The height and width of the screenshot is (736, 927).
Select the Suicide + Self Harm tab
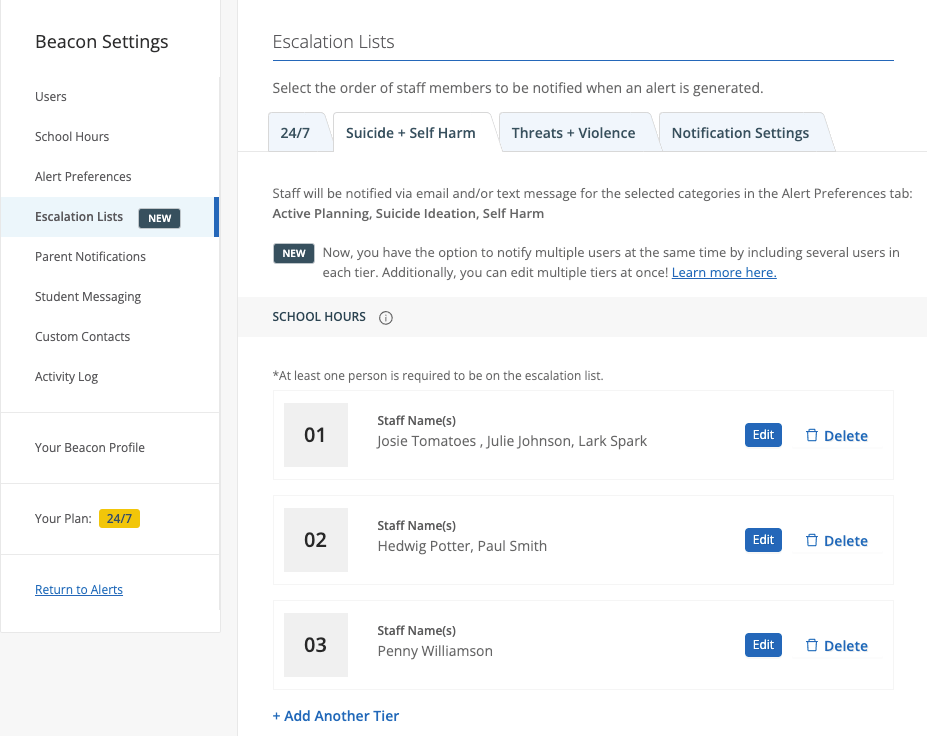pos(411,132)
